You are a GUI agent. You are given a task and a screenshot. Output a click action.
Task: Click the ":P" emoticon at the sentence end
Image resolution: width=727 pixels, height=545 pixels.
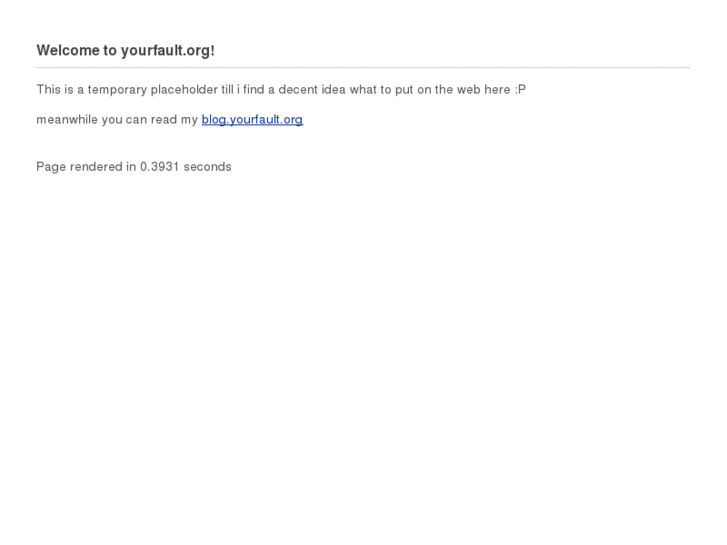pyautogui.click(x=520, y=90)
